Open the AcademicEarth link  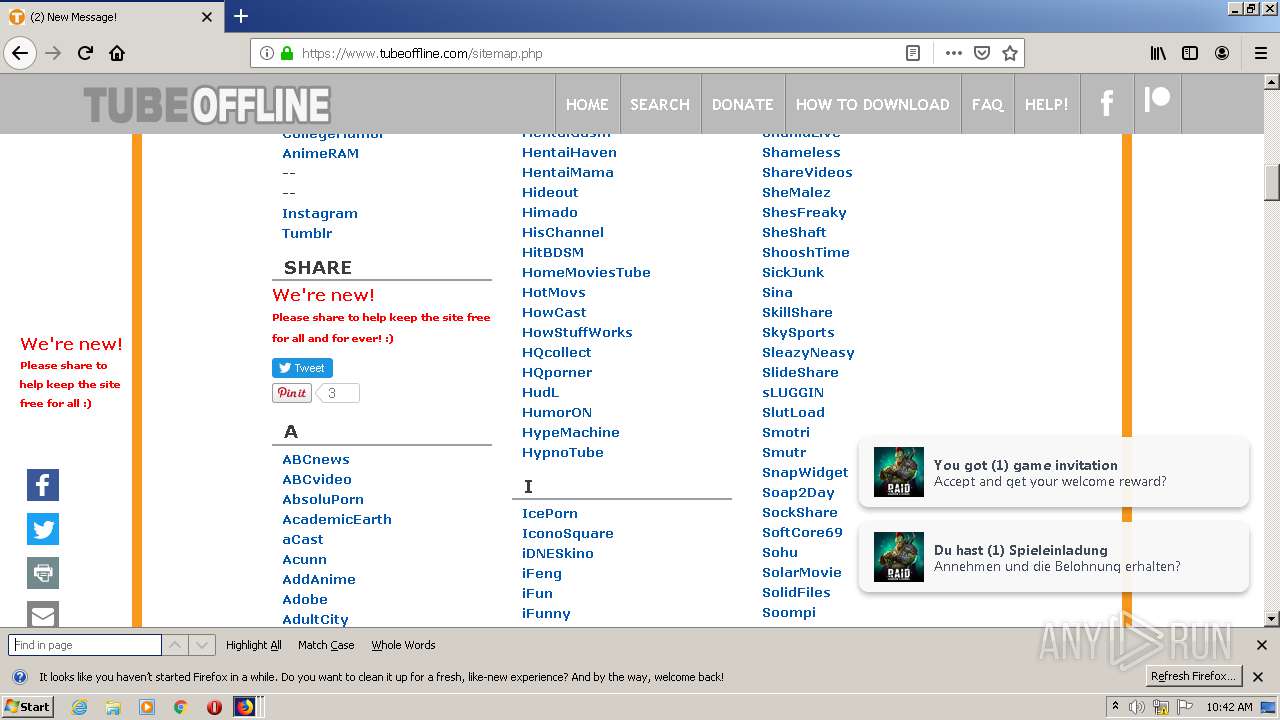(x=337, y=519)
